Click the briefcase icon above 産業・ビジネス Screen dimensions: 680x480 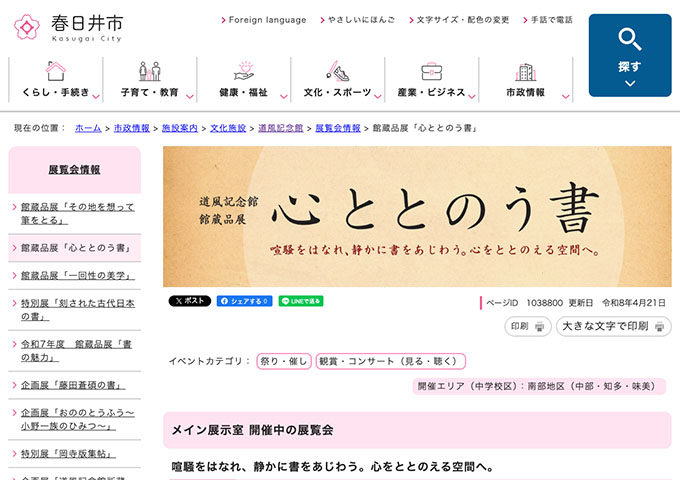click(x=432, y=71)
